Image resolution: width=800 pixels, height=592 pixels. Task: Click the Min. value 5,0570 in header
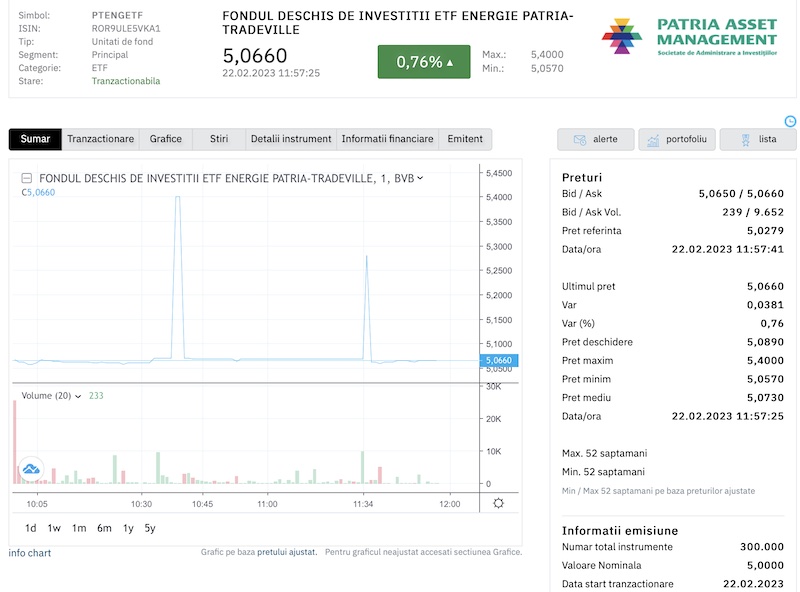[547, 68]
